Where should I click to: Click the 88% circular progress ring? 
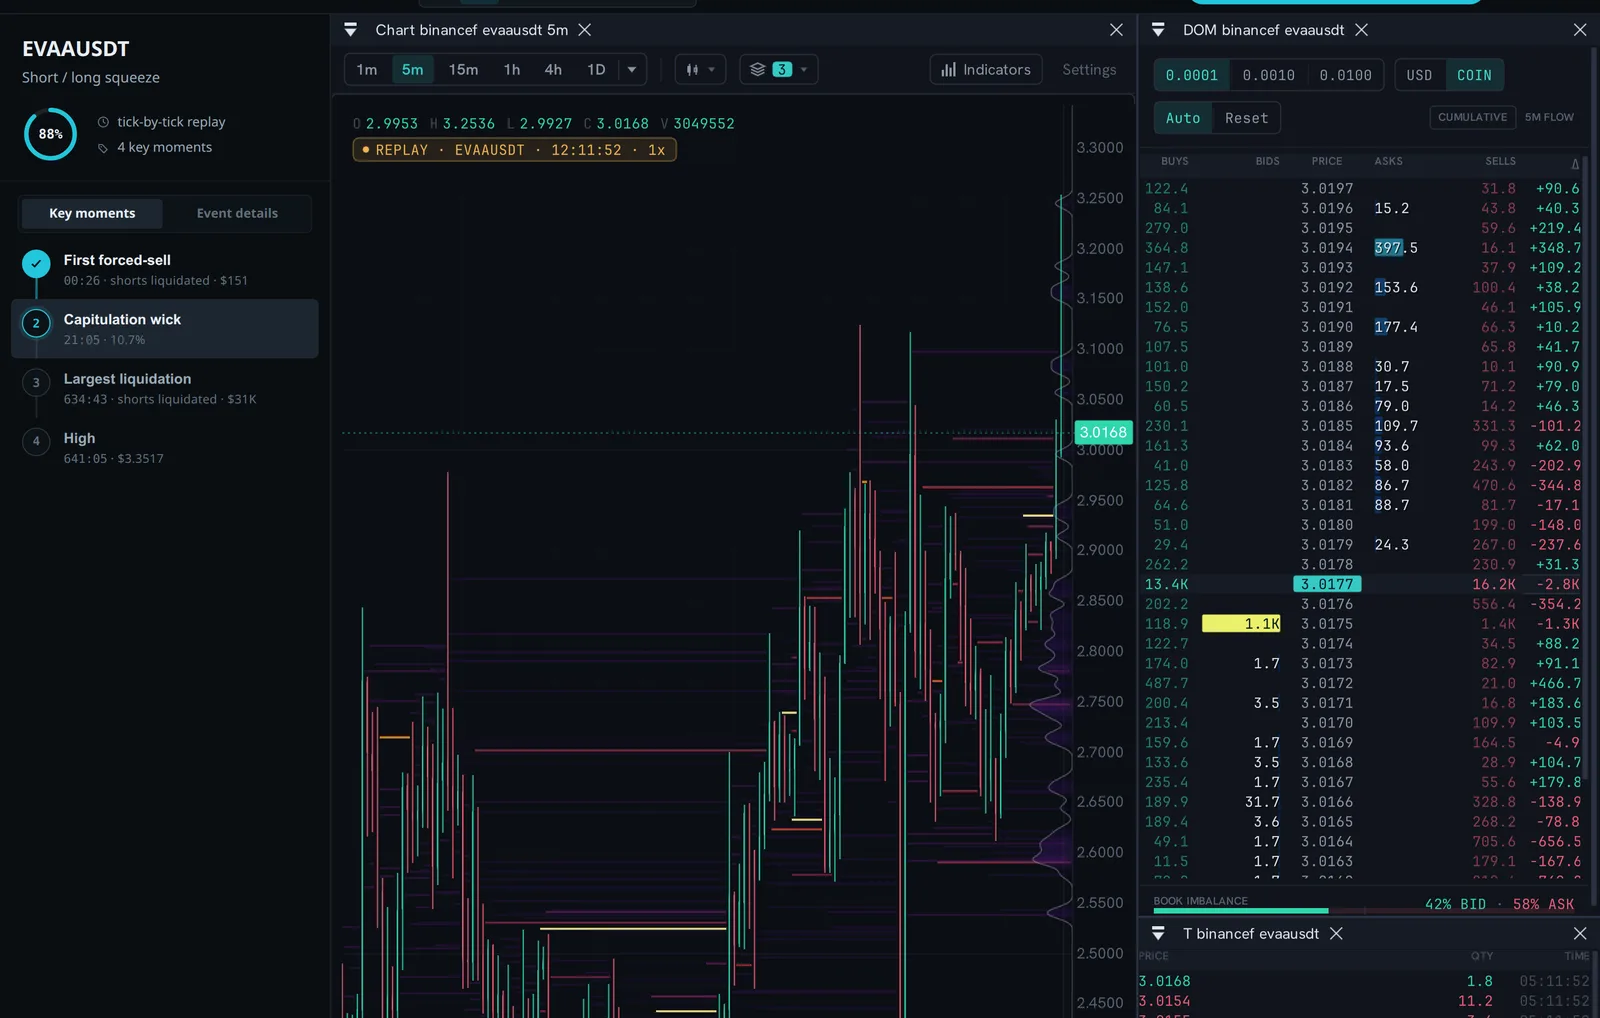pyautogui.click(x=50, y=134)
